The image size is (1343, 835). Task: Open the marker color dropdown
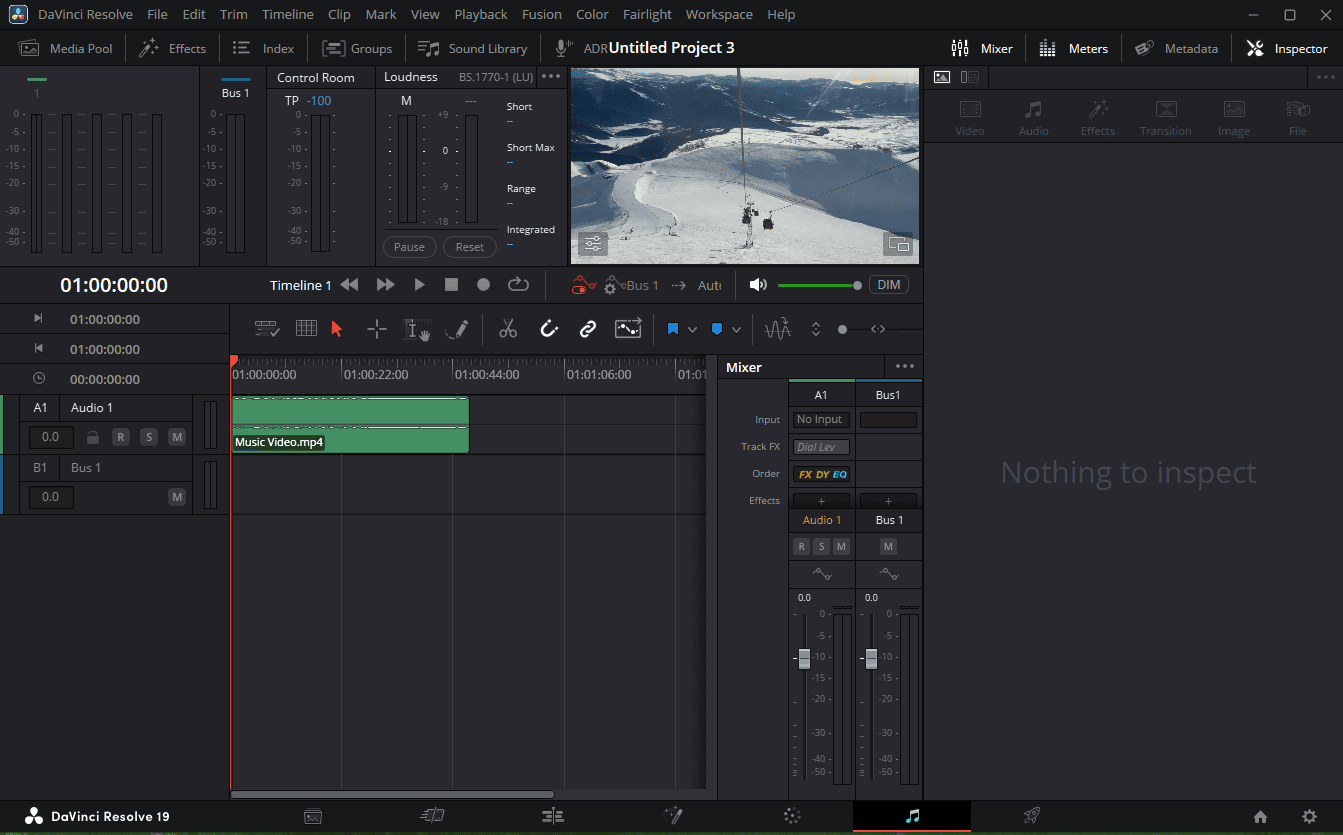pos(735,328)
